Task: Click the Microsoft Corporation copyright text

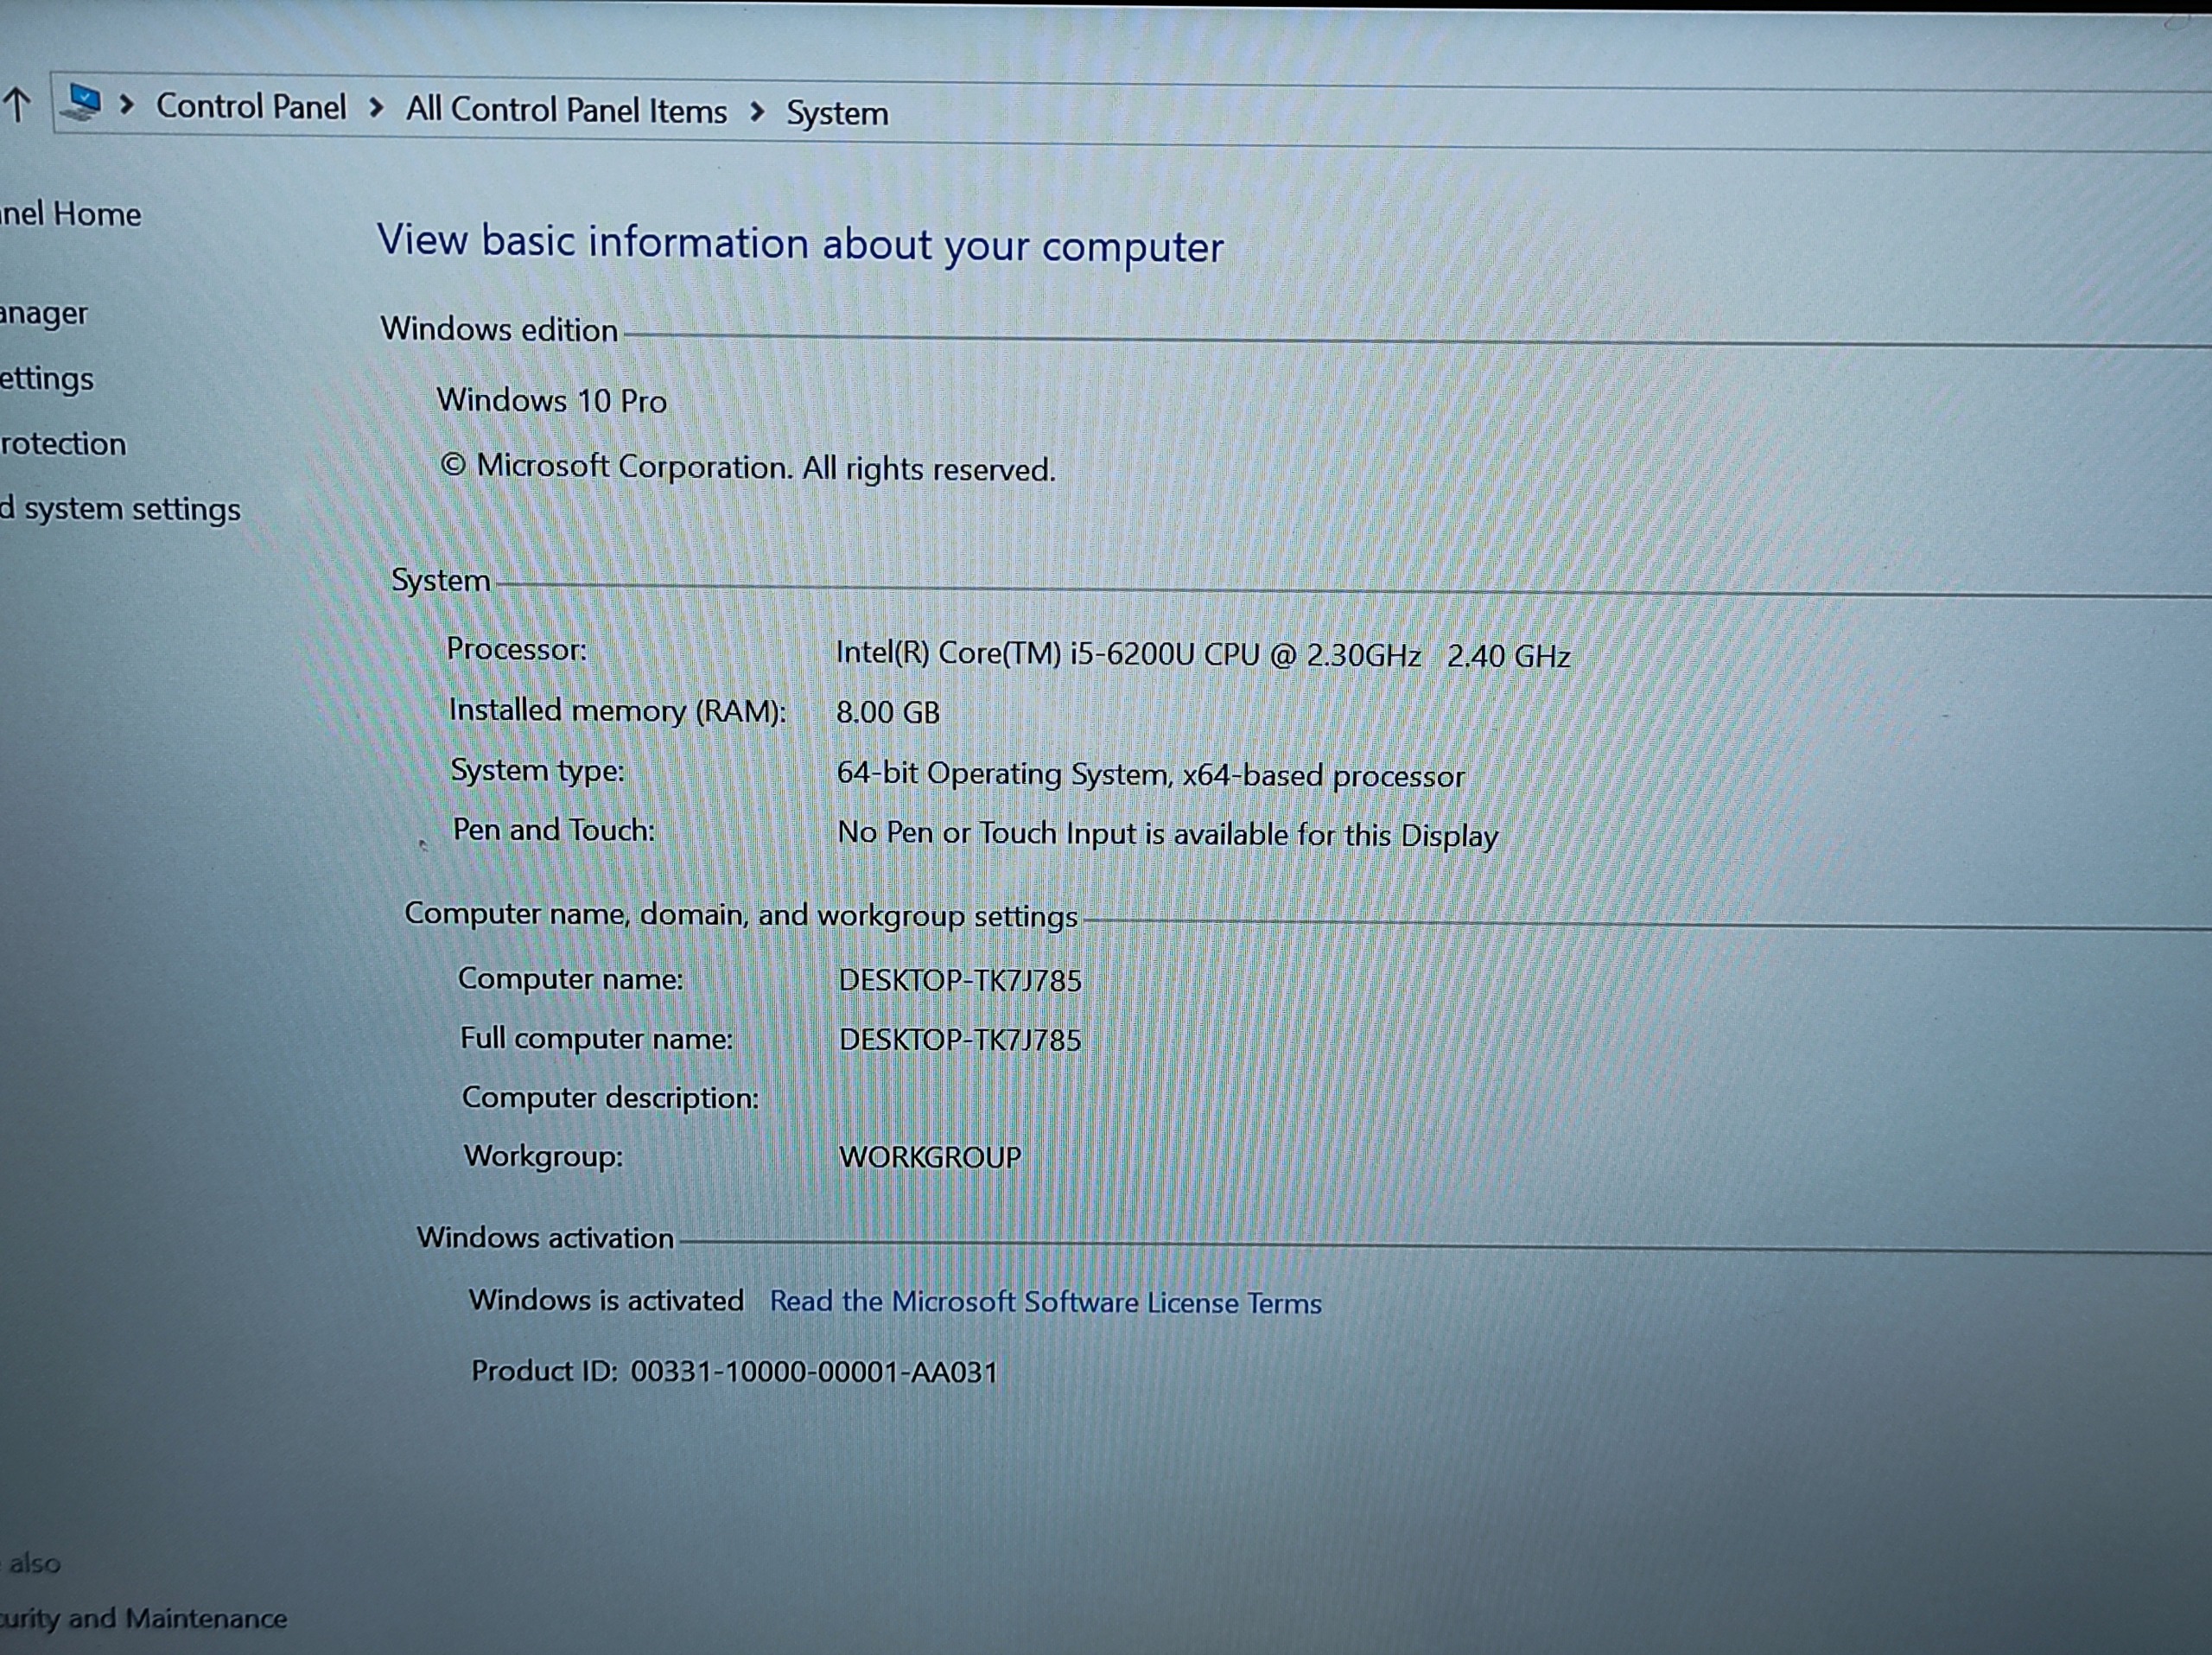Action: pos(748,467)
